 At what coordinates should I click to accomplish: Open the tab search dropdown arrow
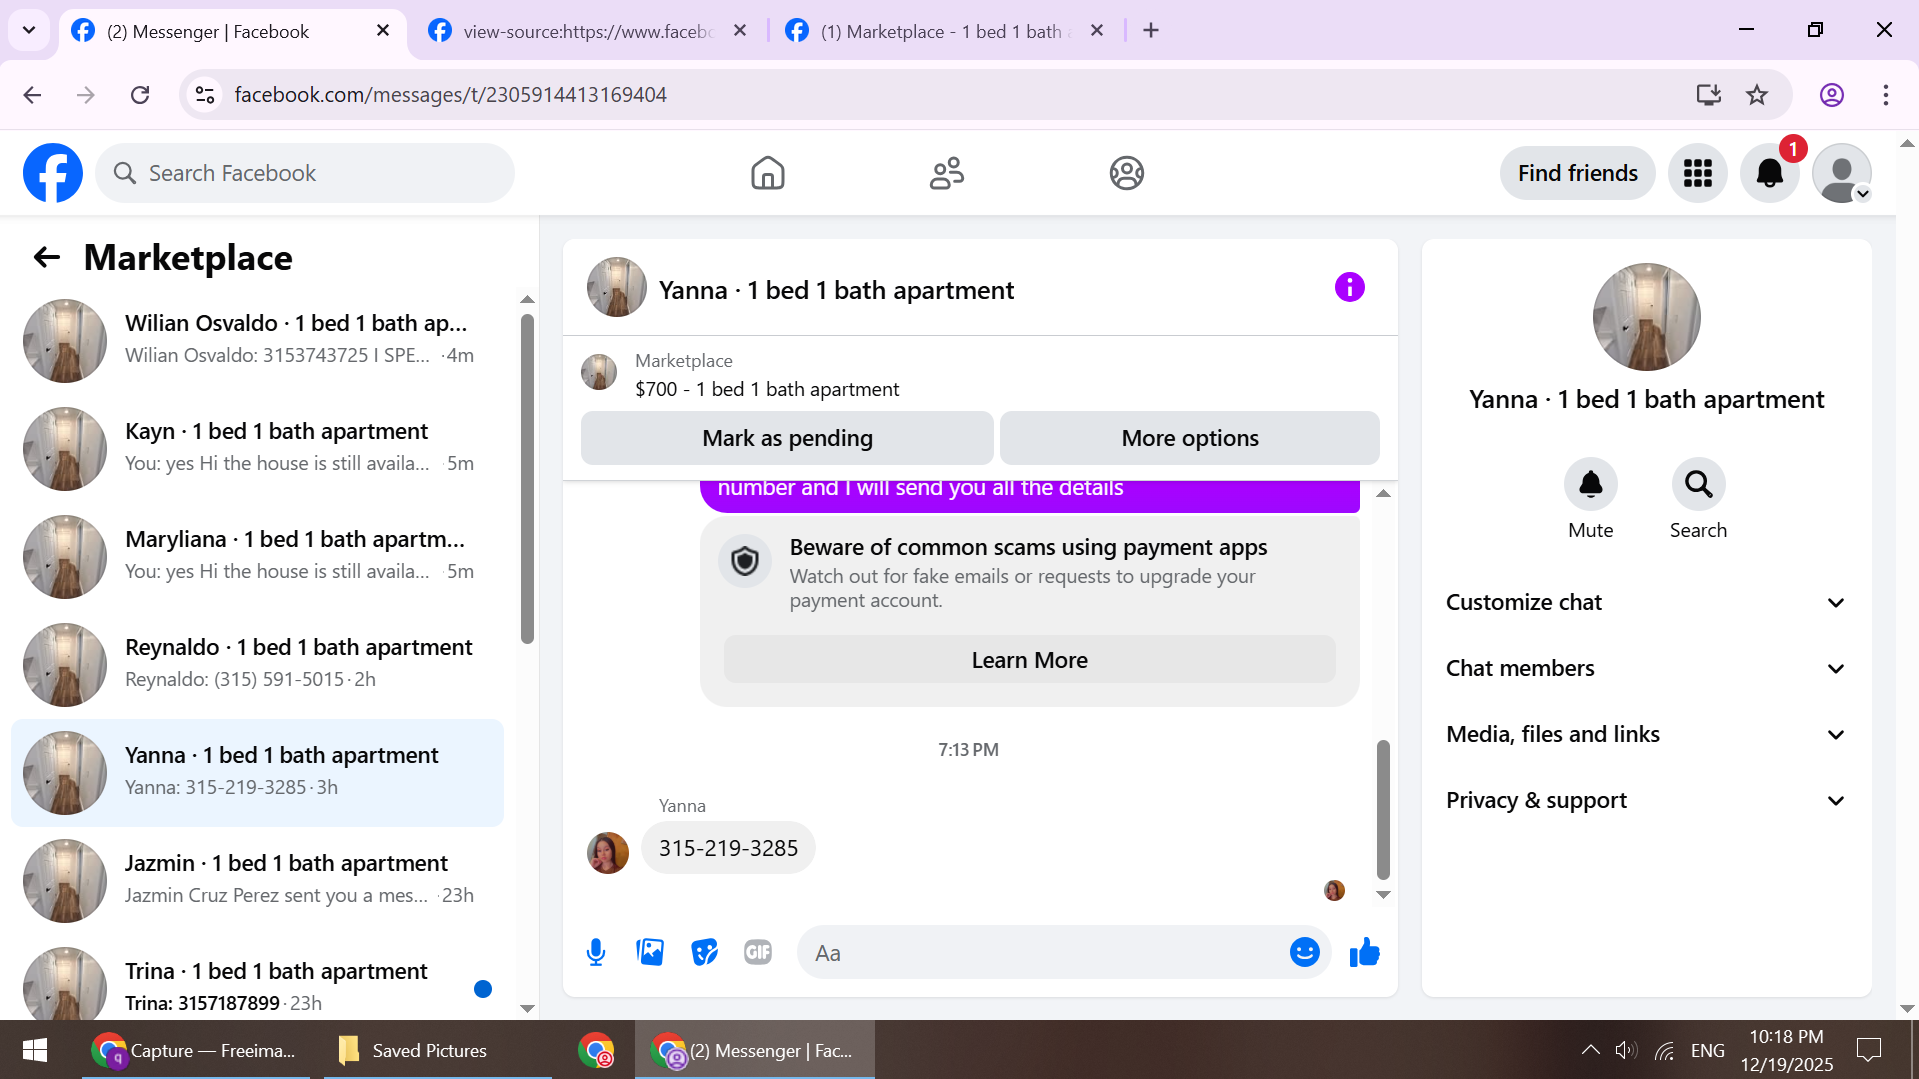[29, 31]
